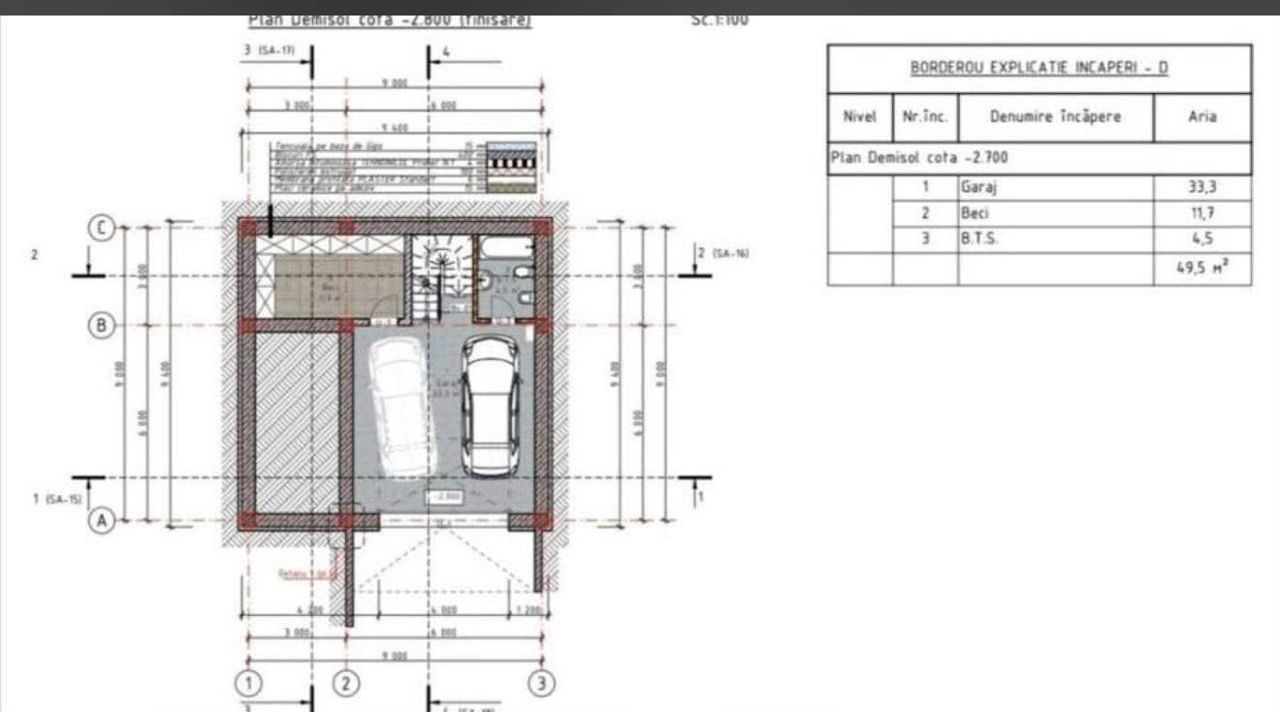This screenshot has height=712, width=1280.
Task: Click the bathroom room with toilet fixtures
Action: pos(508,277)
